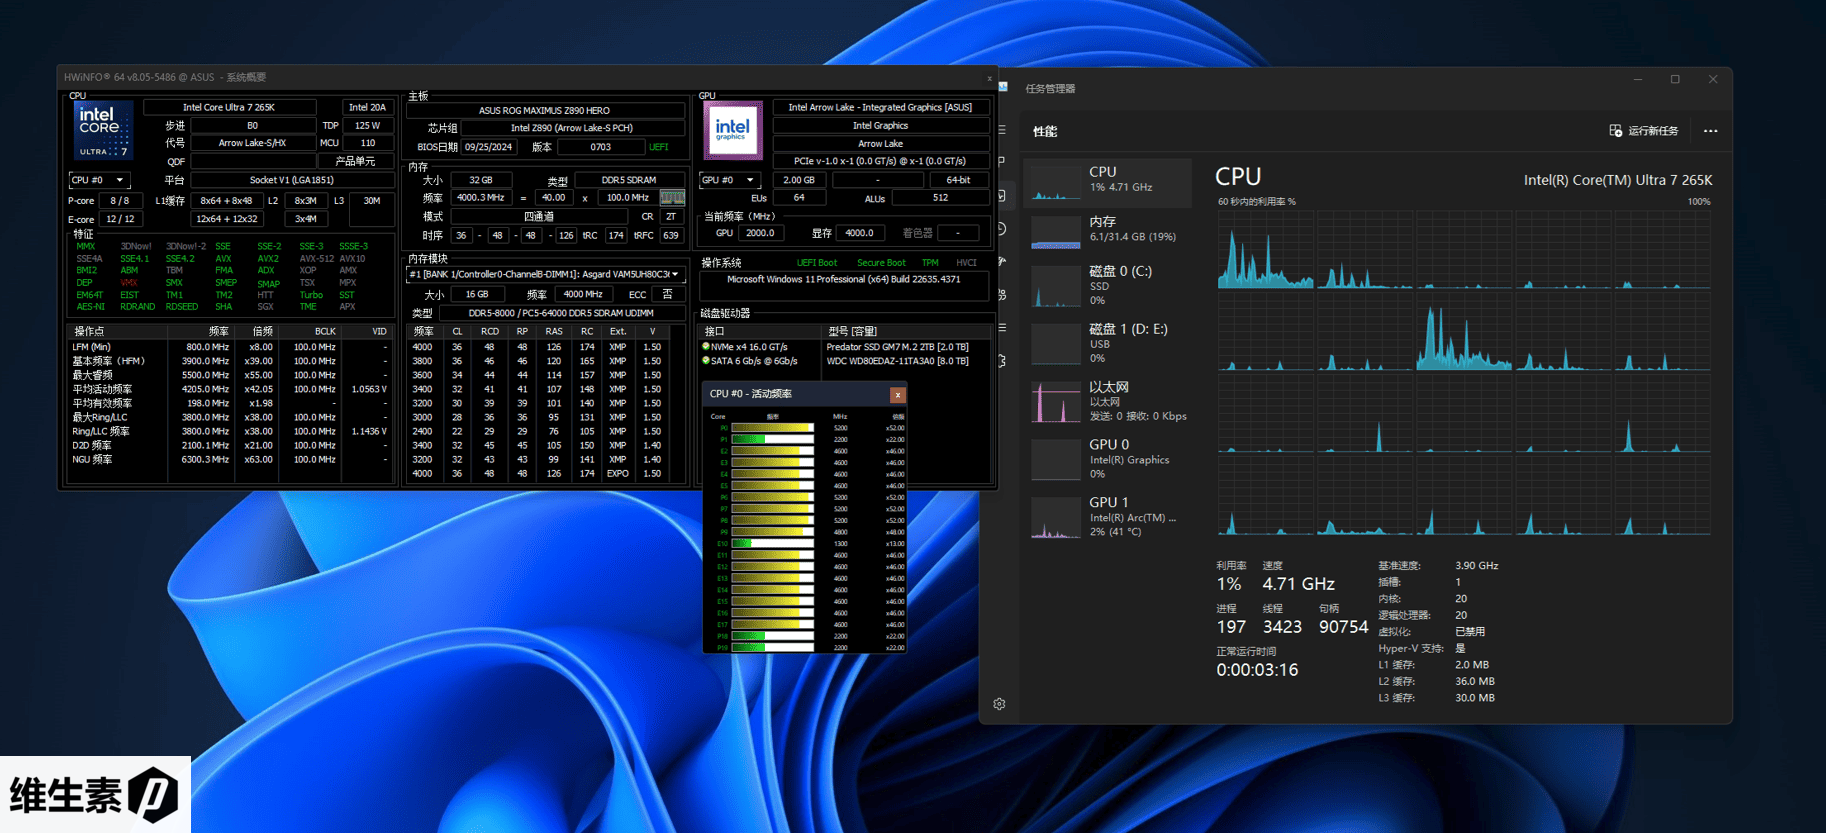The height and width of the screenshot is (833, 1826).
Task: Click the Intel Core Ultra 7 logo
Action: 104,131
